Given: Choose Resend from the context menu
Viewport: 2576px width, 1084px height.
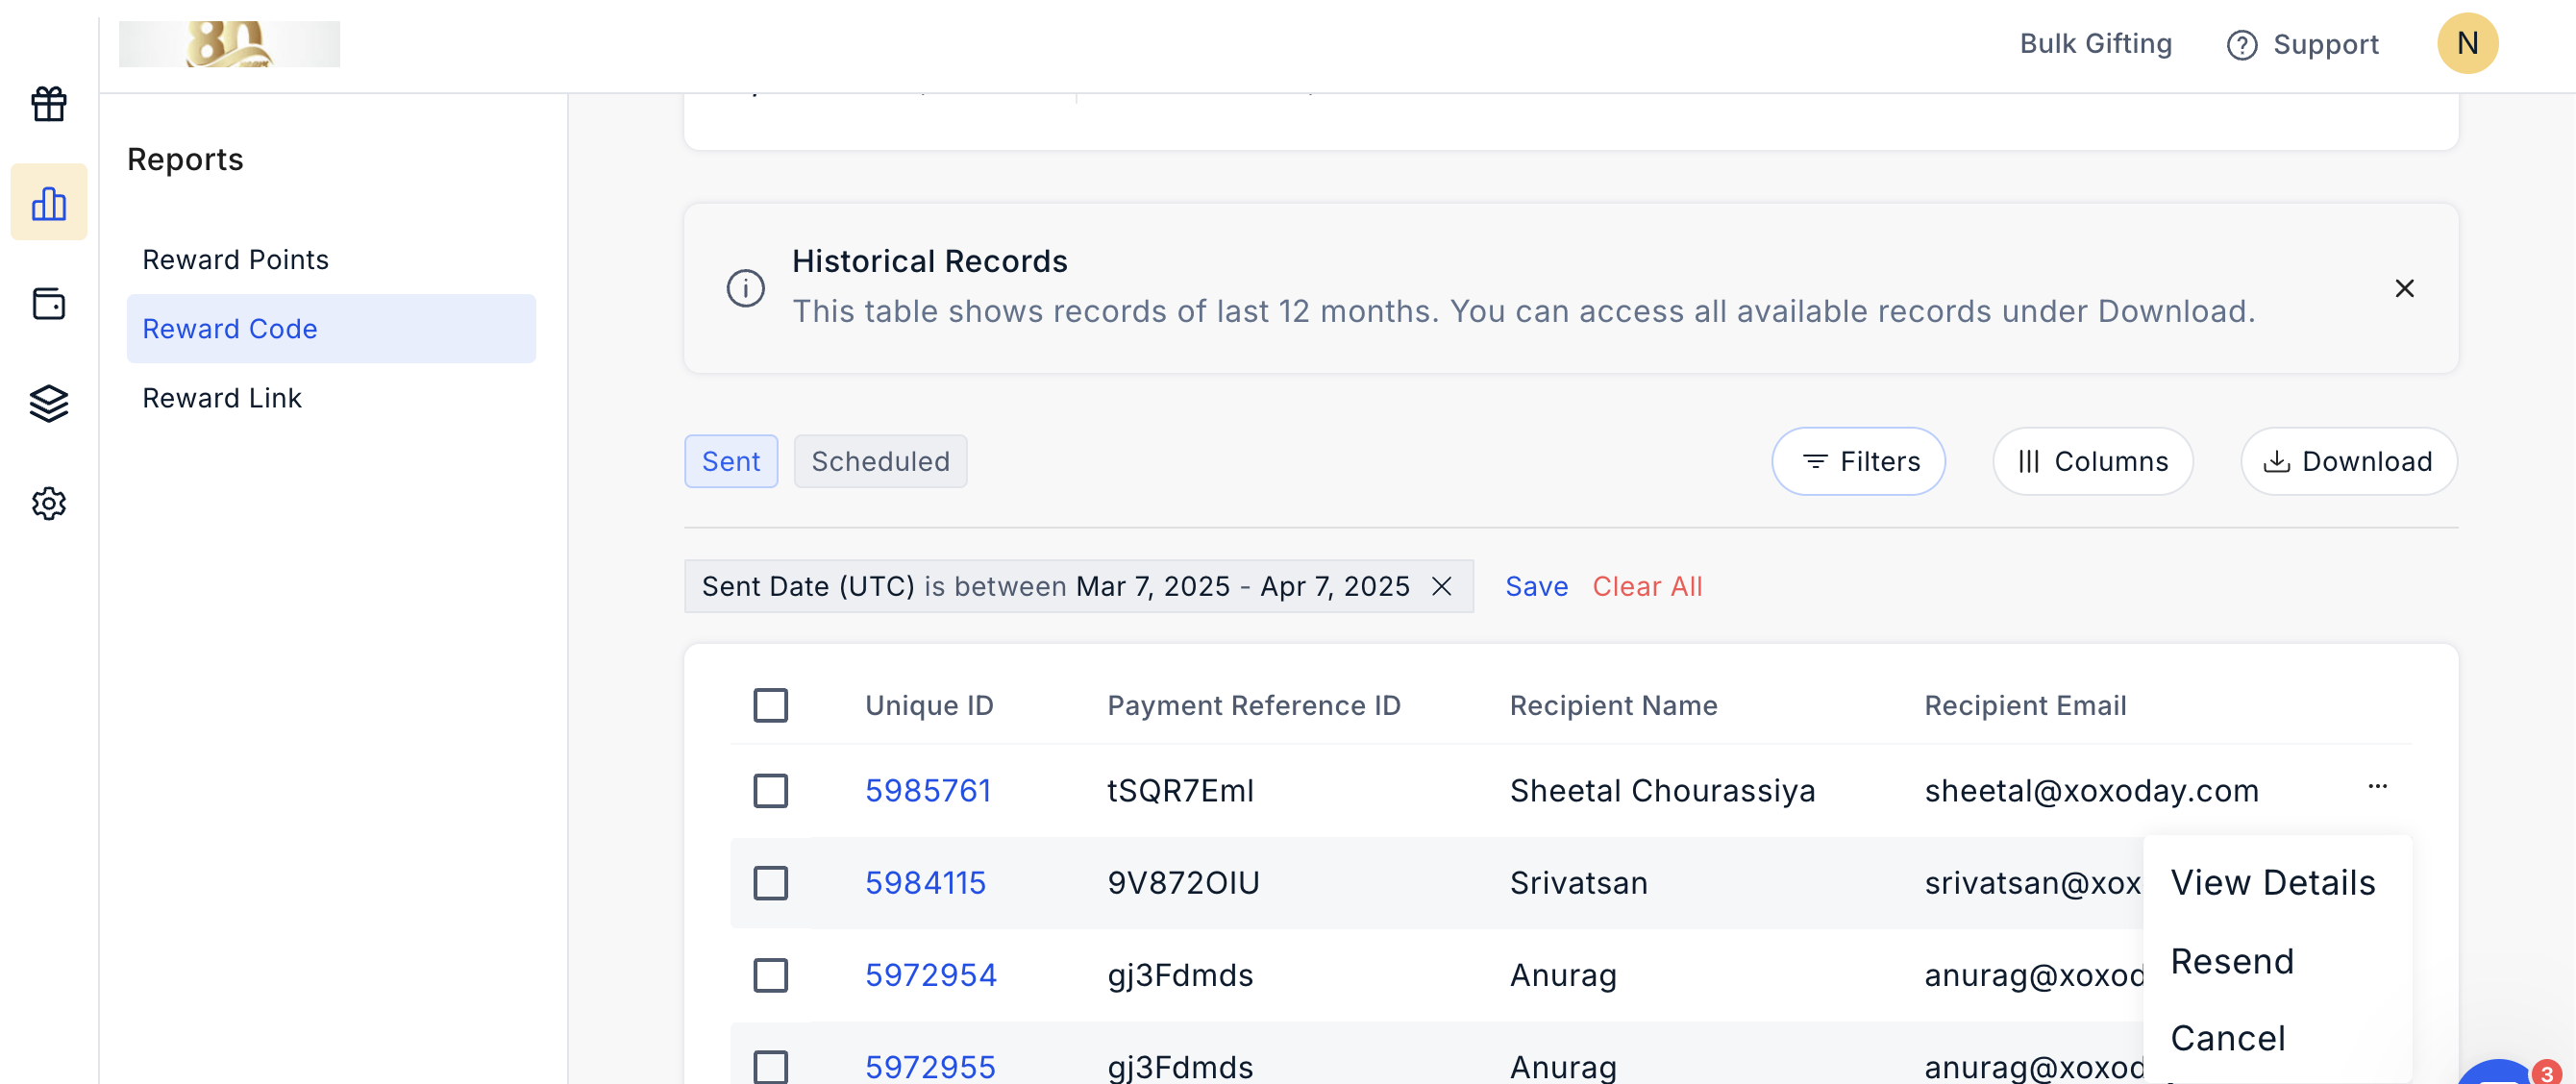Looking at the screenshot, I should (x=2231, y=961).
